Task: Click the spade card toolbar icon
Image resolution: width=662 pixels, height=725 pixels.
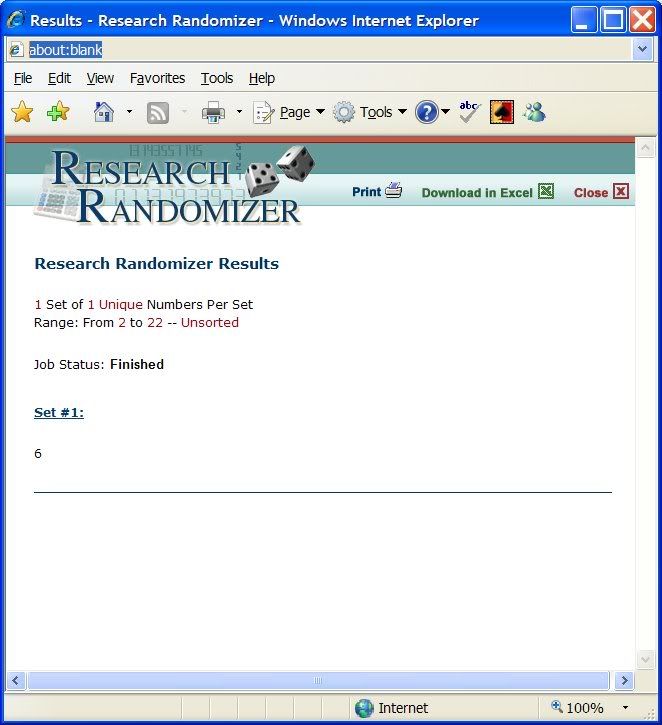Action: coord(502,112)
